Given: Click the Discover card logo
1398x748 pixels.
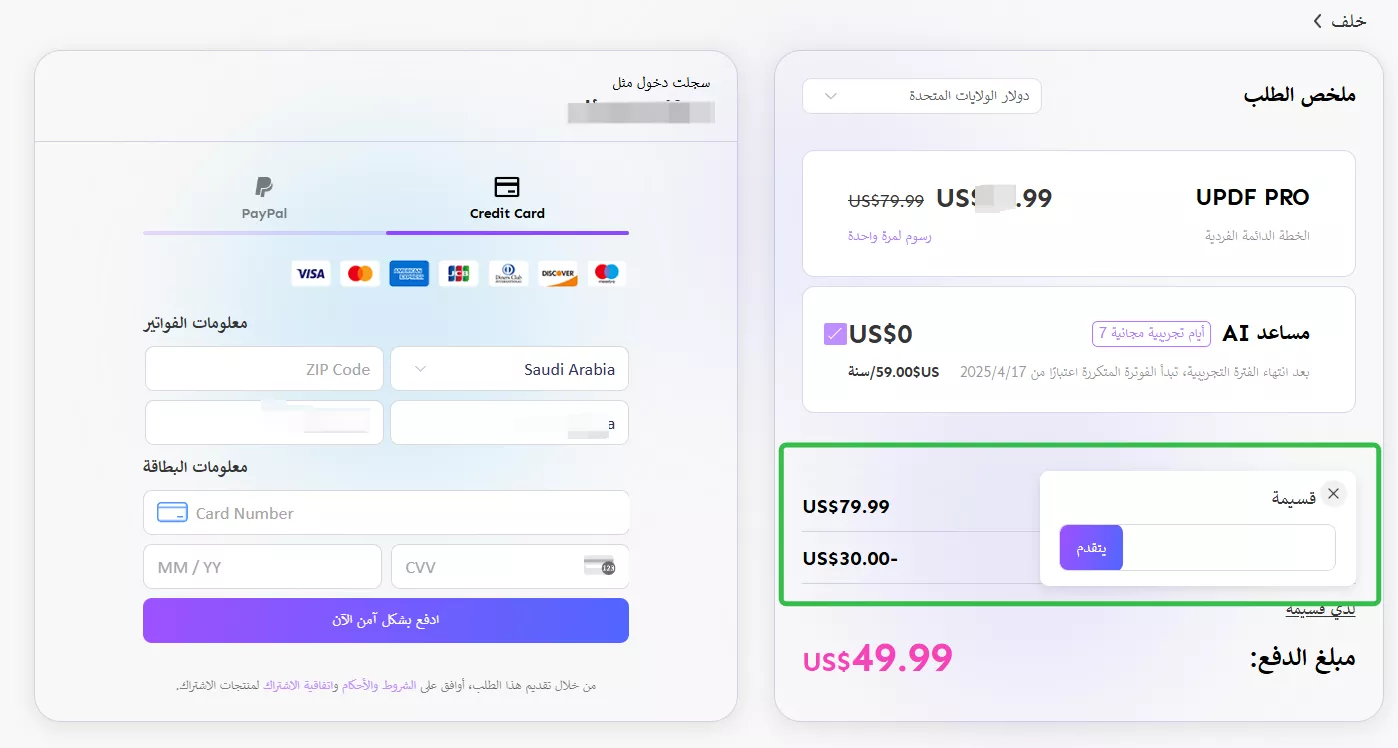Looking at the screenshot, I should (557, 273).
